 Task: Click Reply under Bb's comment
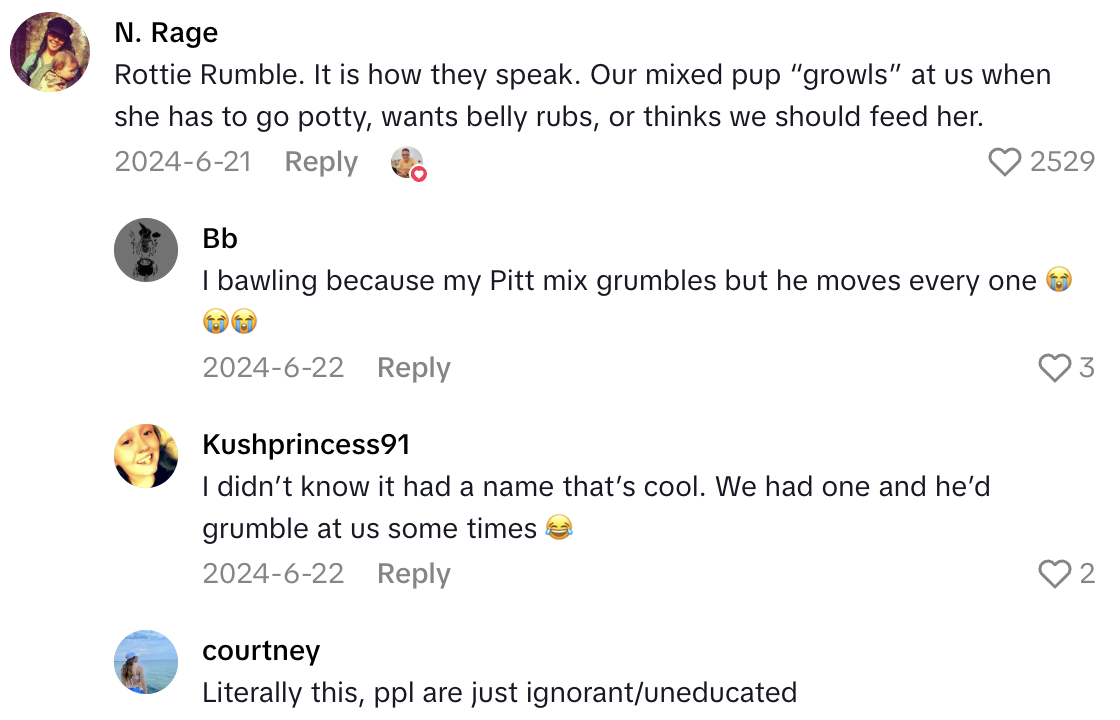point(413,368)
